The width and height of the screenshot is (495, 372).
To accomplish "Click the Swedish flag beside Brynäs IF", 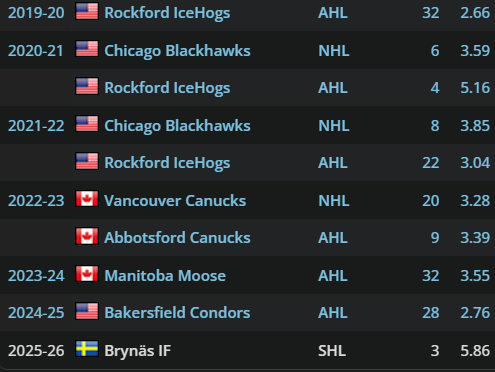I will click(87, 349).
